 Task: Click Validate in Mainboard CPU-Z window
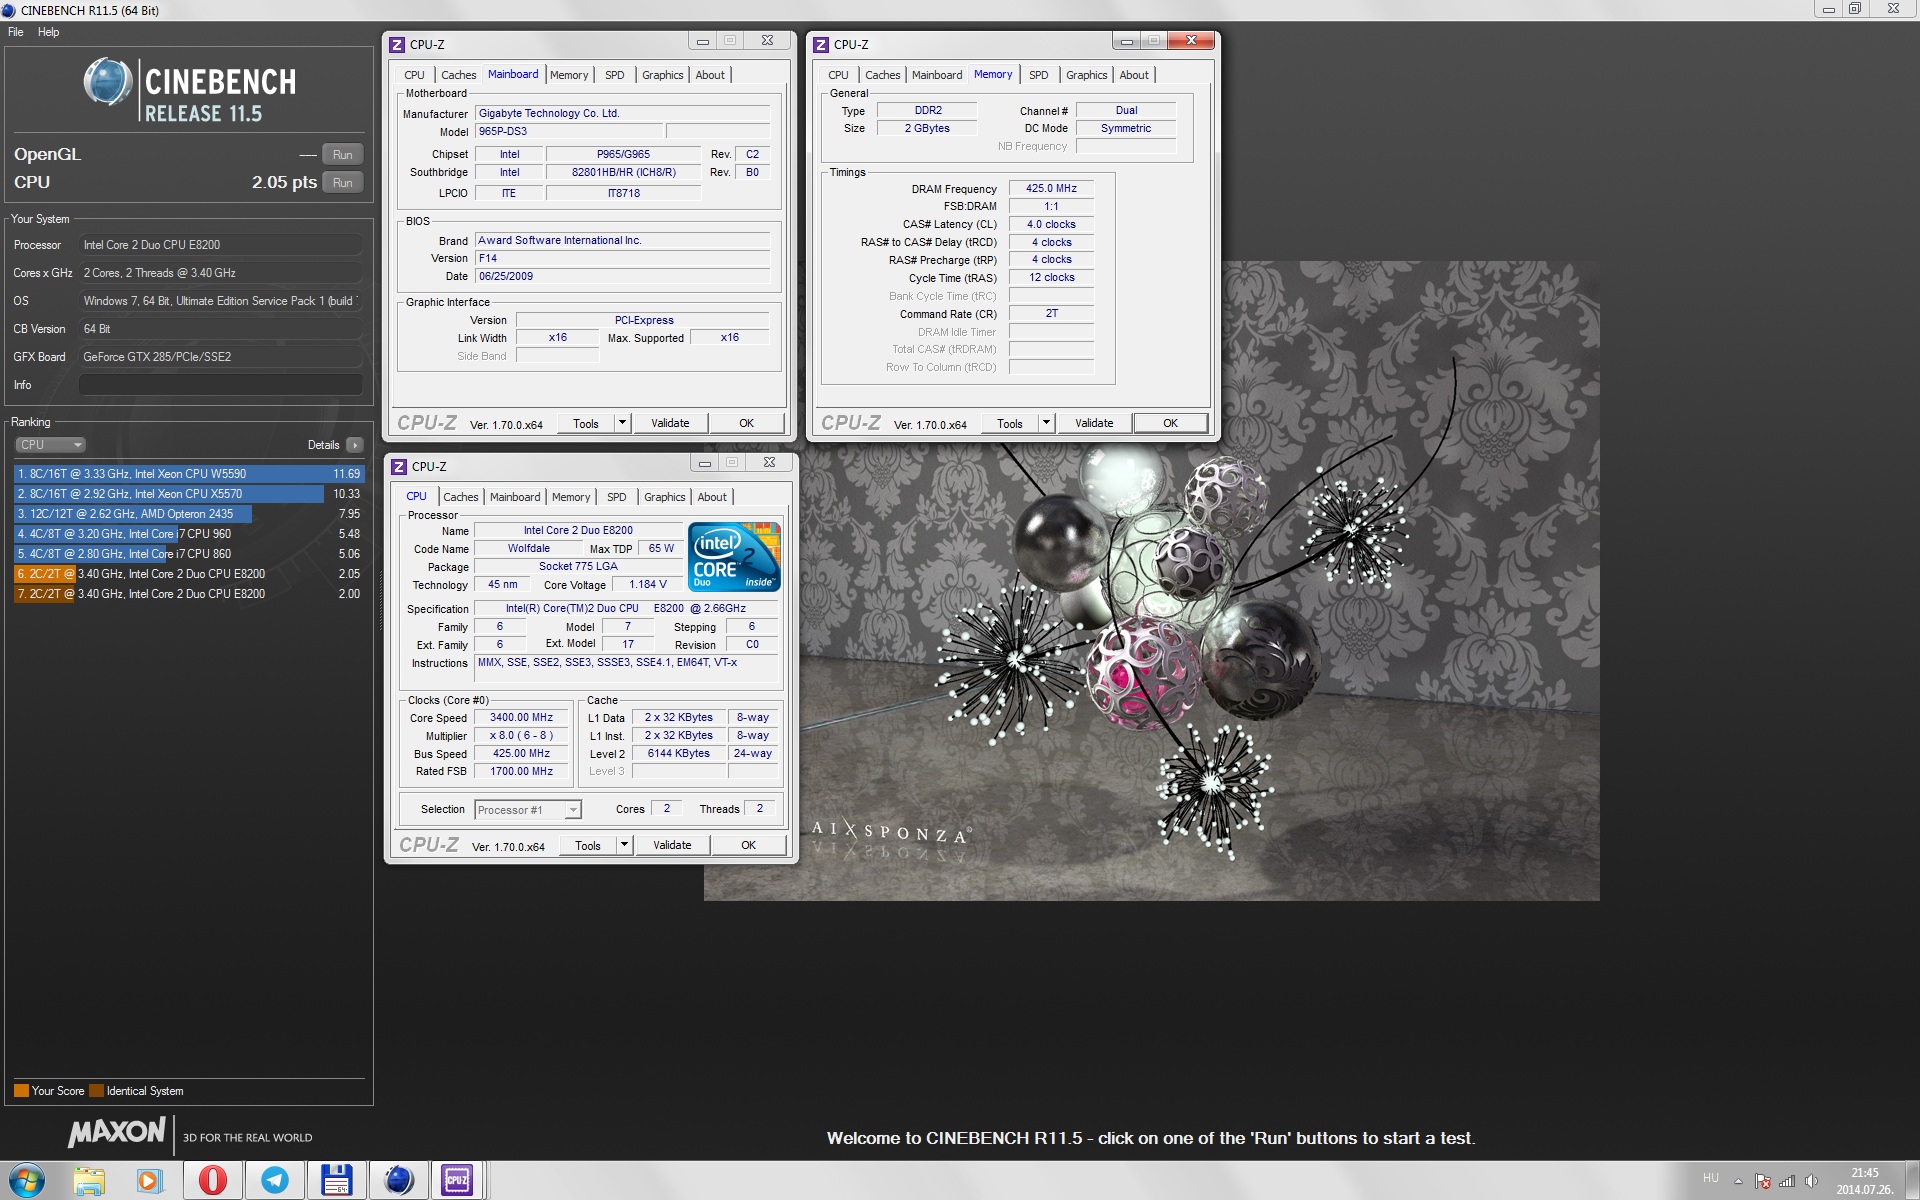click(x=670, y=423)
